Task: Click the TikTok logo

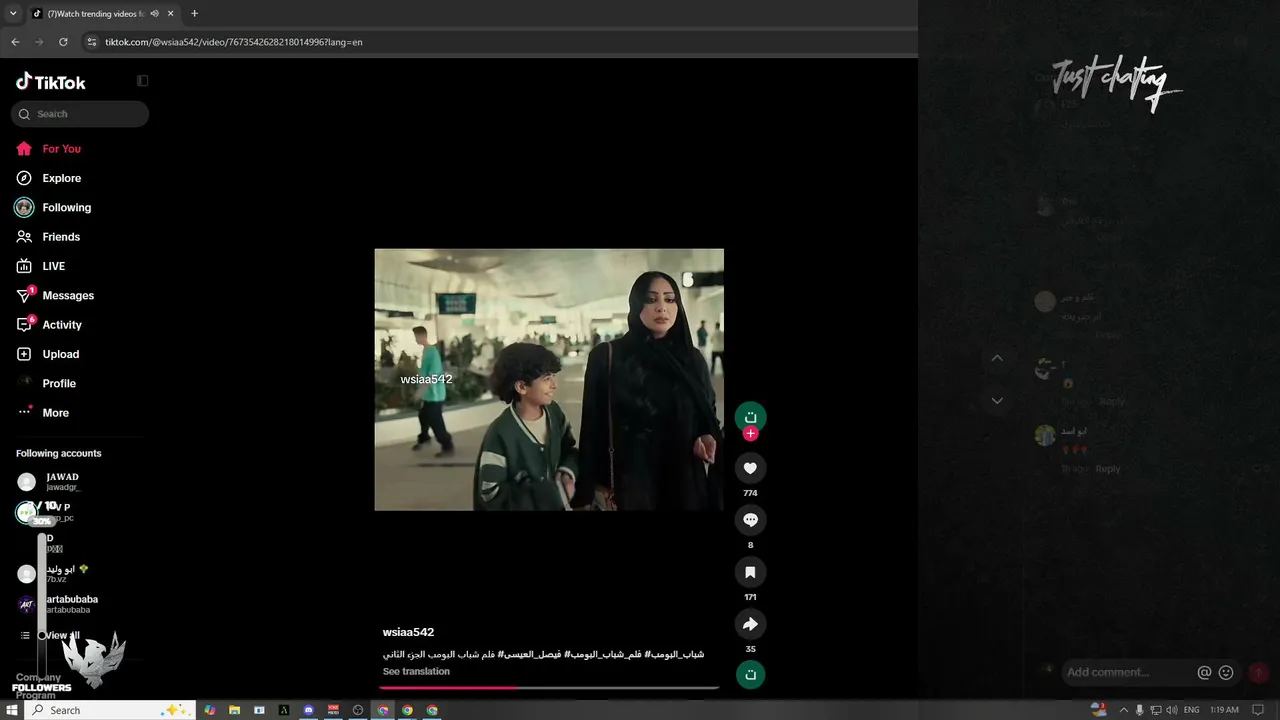Action: tap(51, 82)
